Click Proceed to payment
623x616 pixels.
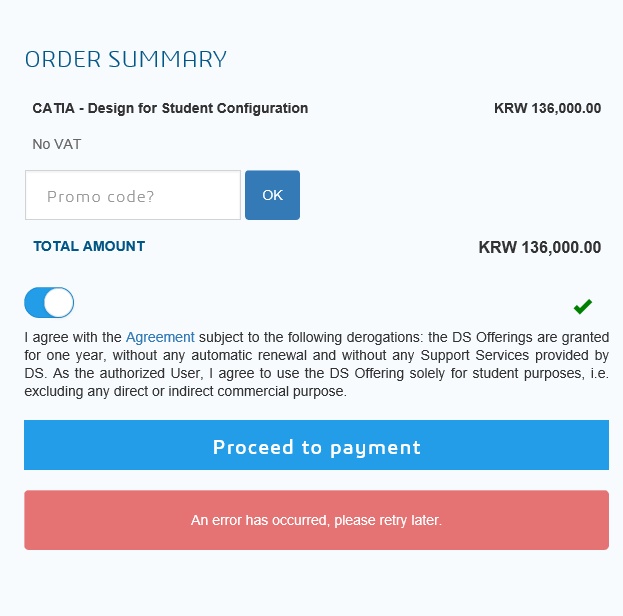click(316, 446)
